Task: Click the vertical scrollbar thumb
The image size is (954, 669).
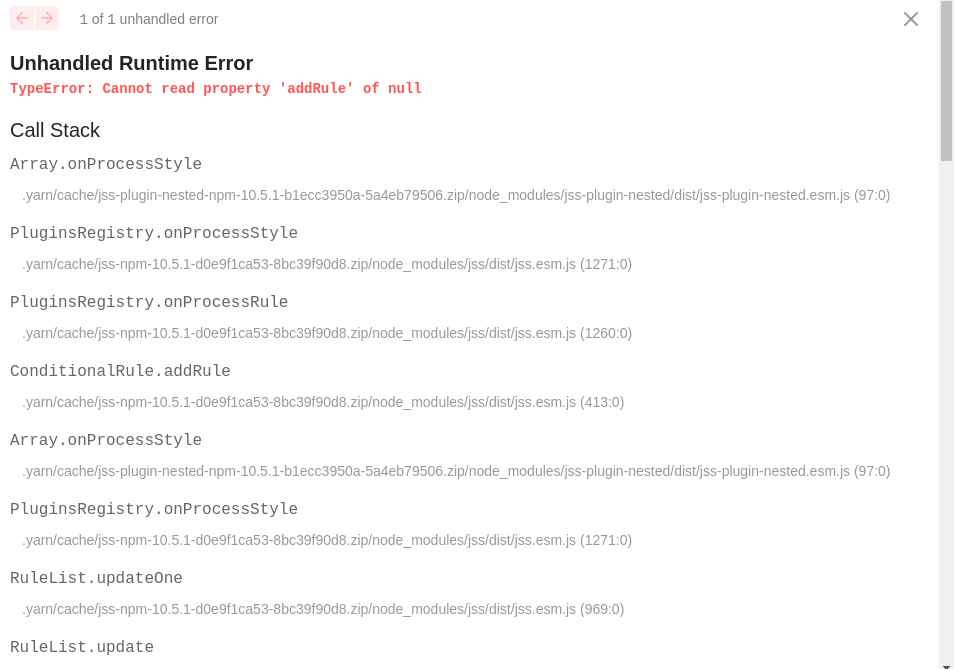Action: (946, 81)
